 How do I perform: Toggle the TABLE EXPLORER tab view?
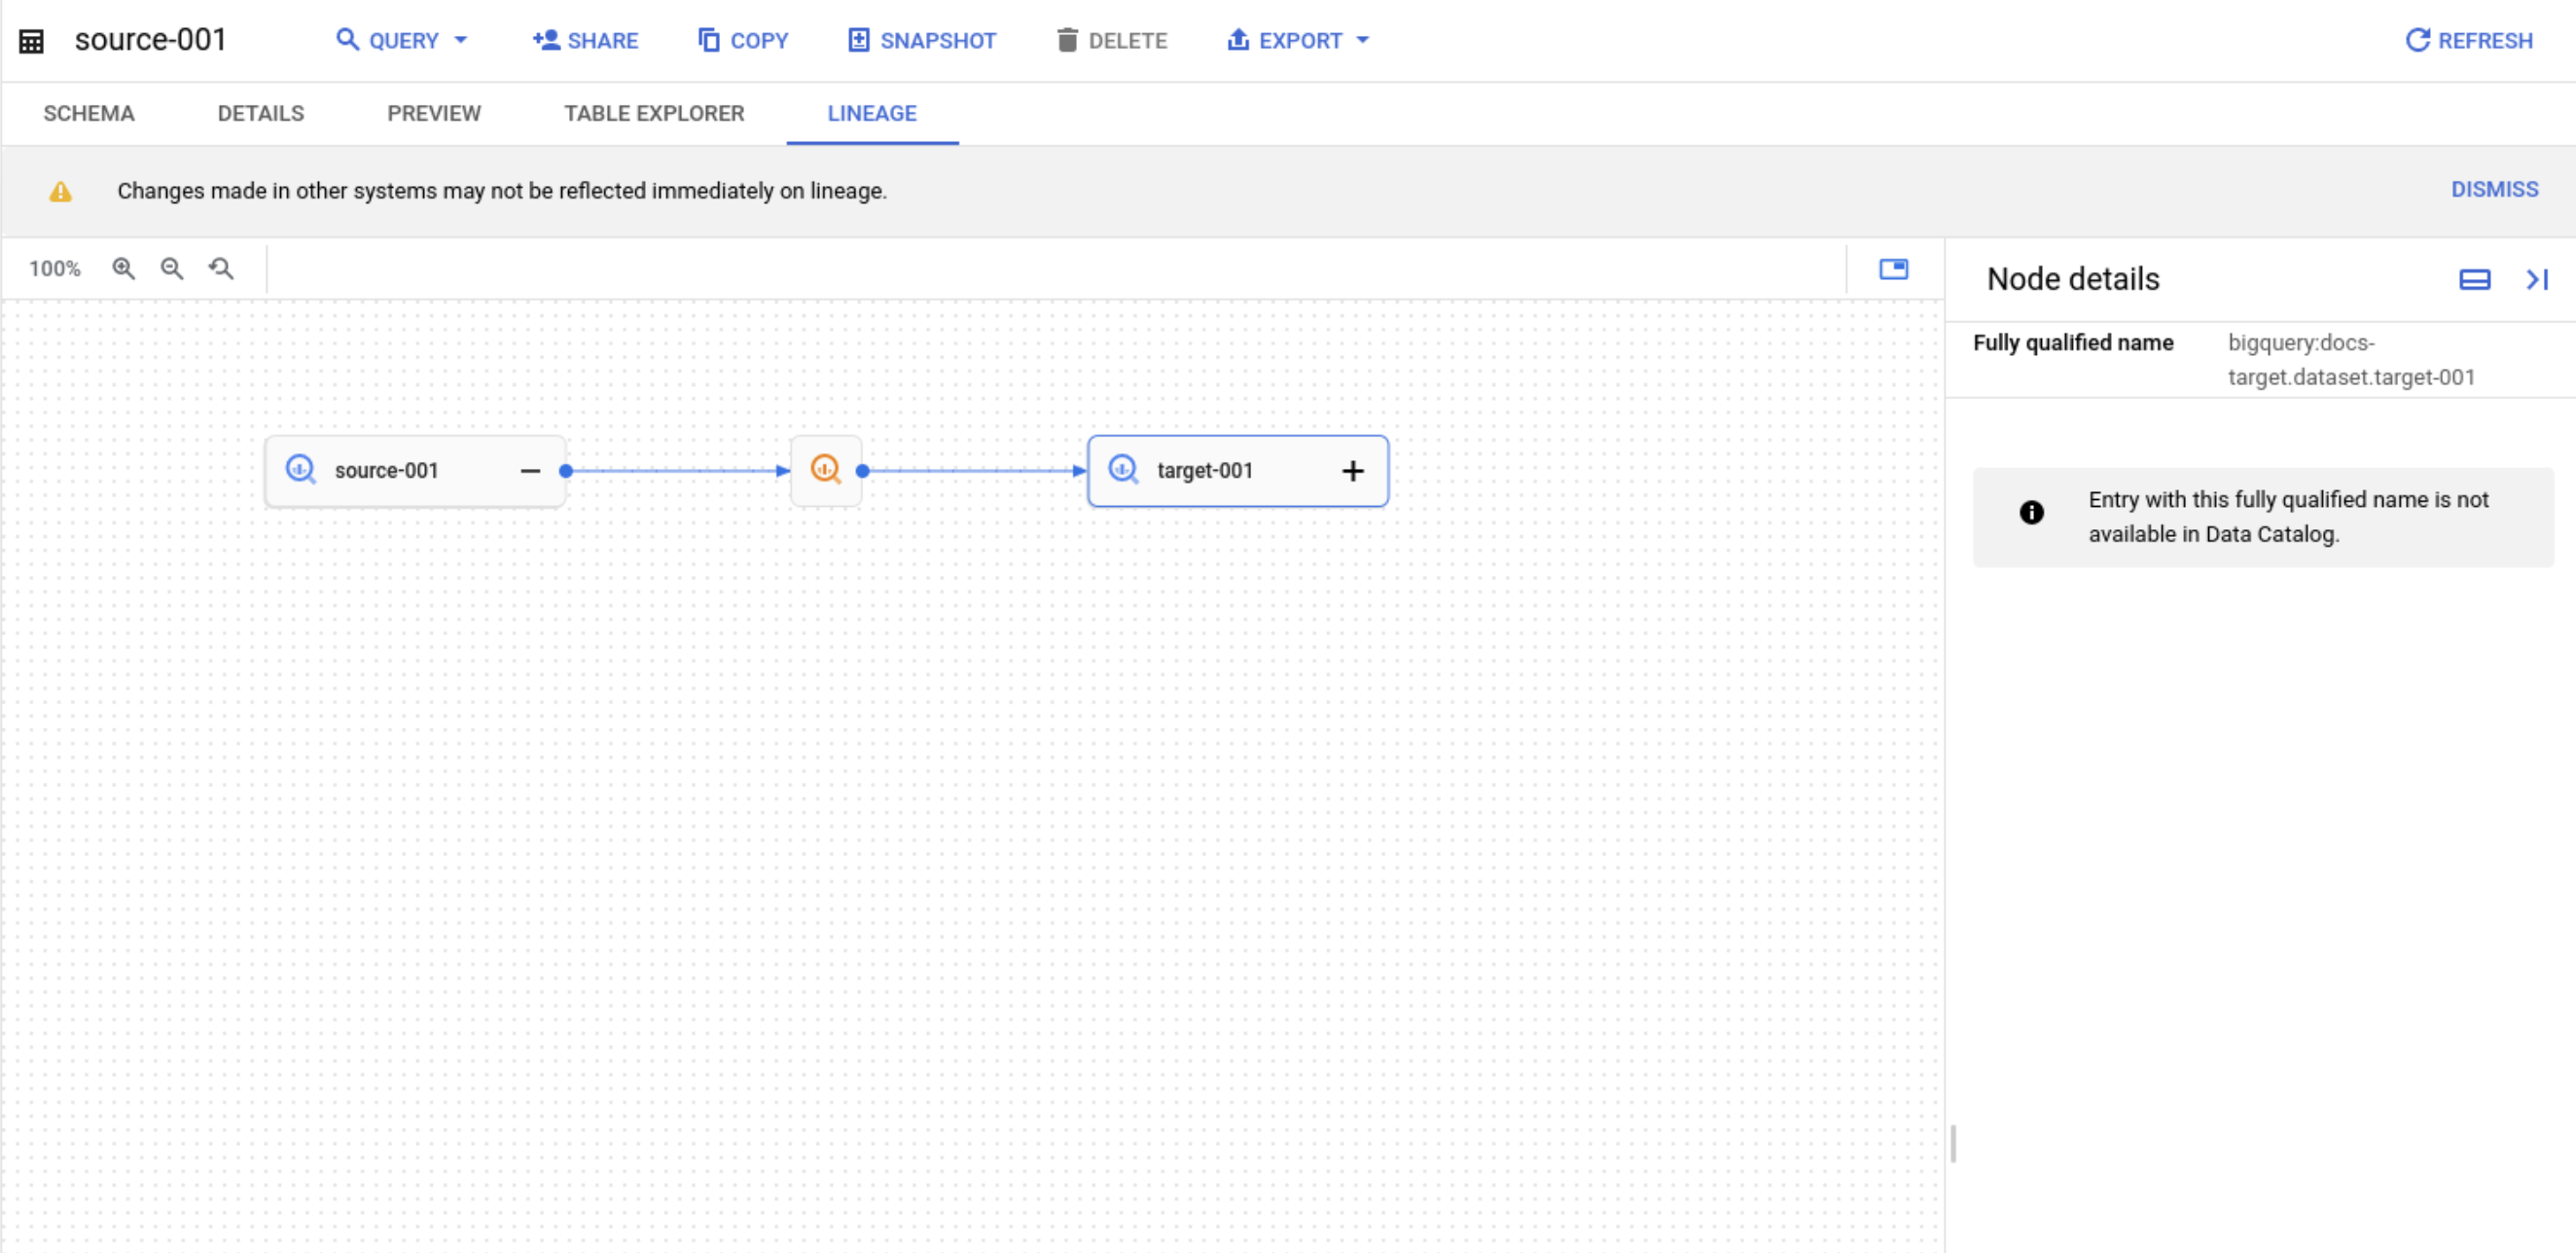coord(654,113)
